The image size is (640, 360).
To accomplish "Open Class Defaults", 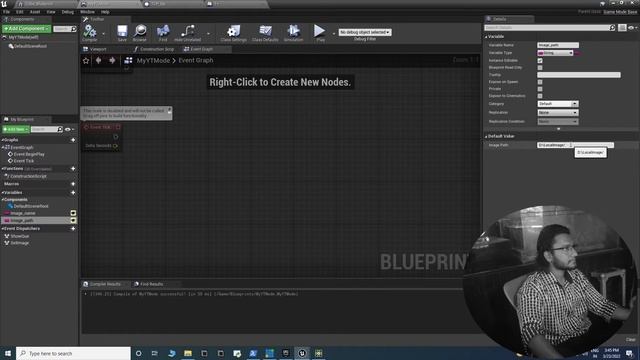I will tap(265, 33).
